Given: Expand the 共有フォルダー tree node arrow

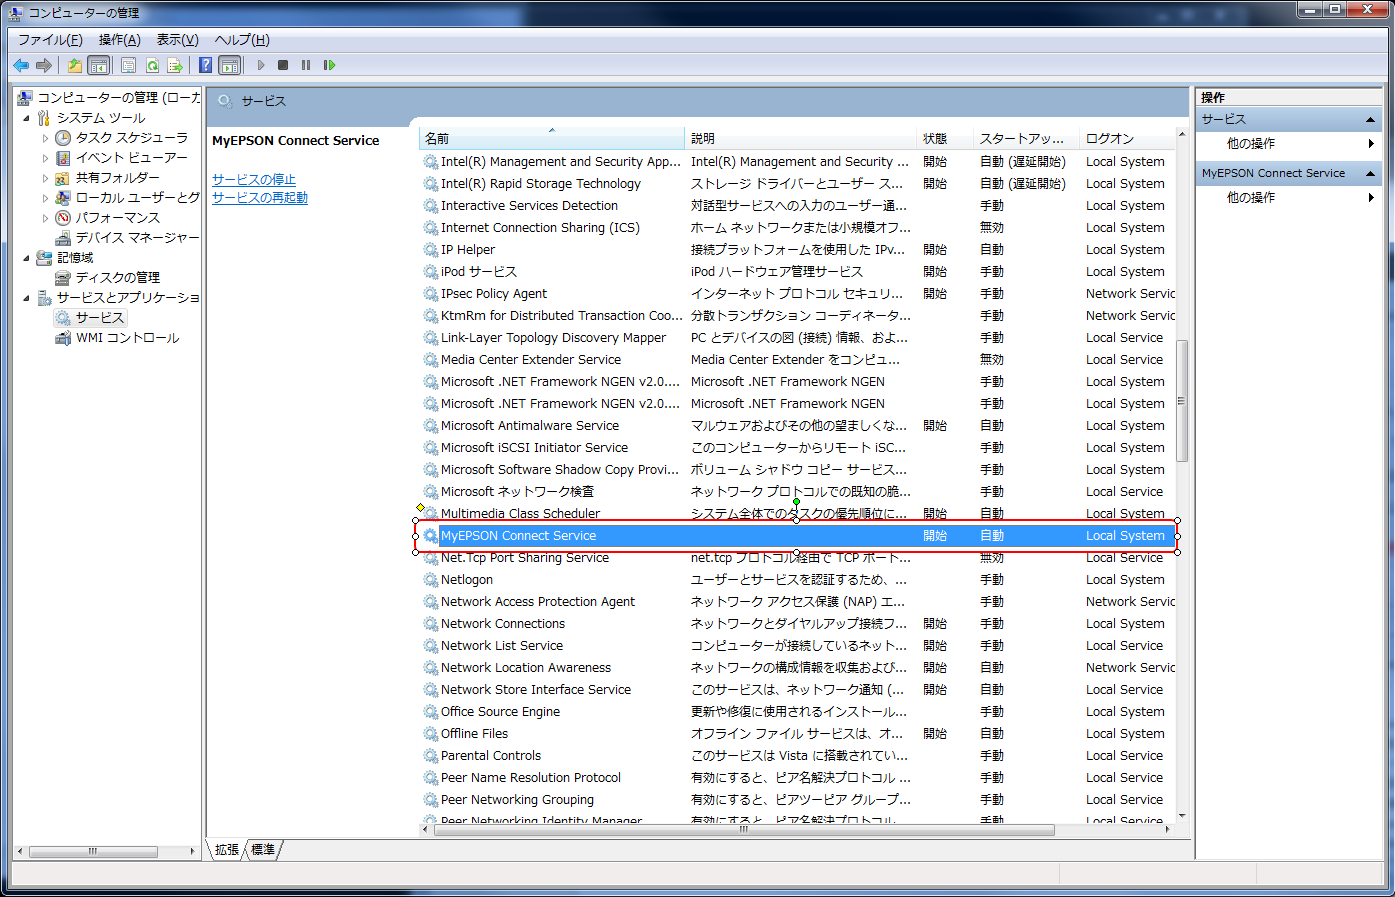Looking at the screenshot, I should tap(45, 178).
